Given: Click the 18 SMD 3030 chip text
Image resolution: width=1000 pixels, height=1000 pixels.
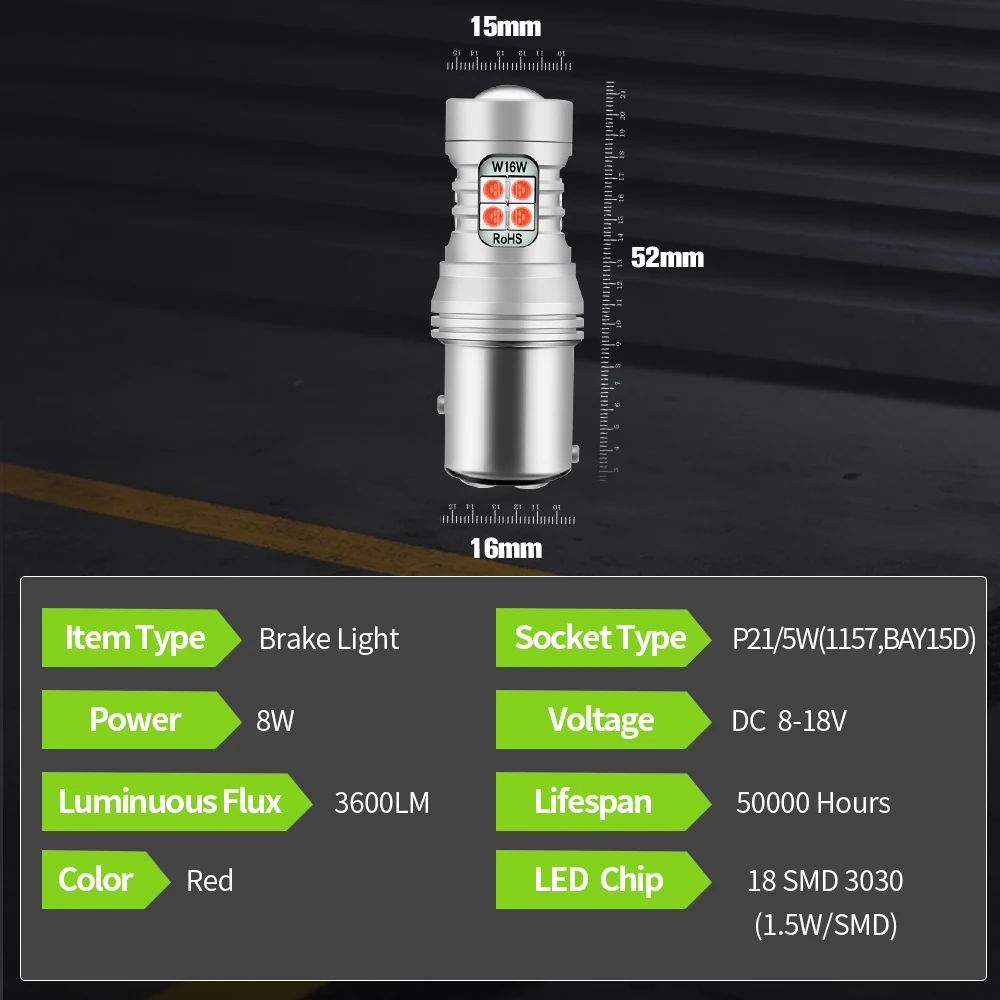Looking at the screenshot, I should (x=825, y=881).
